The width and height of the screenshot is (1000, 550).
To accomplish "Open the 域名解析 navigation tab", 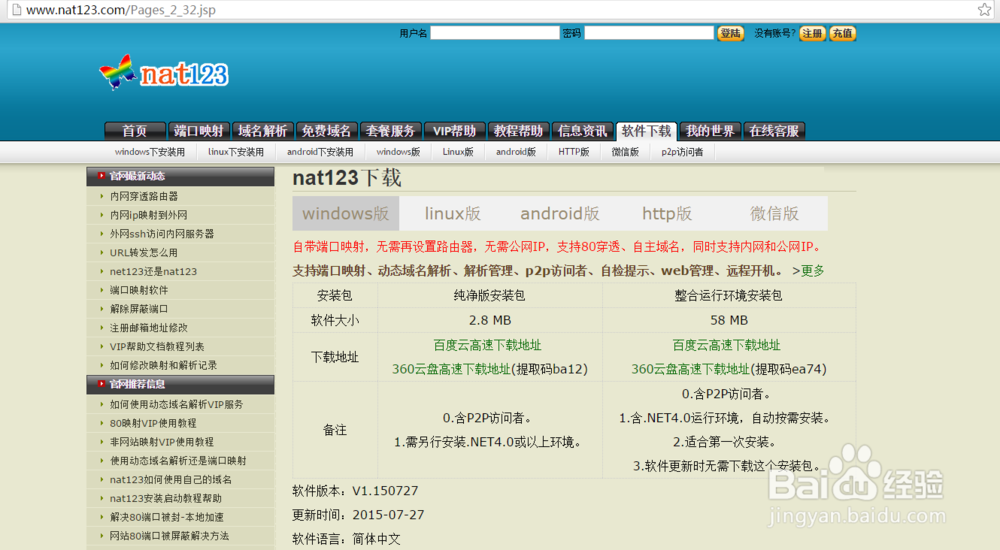I will pyautogui.click(x=263, y=131).
